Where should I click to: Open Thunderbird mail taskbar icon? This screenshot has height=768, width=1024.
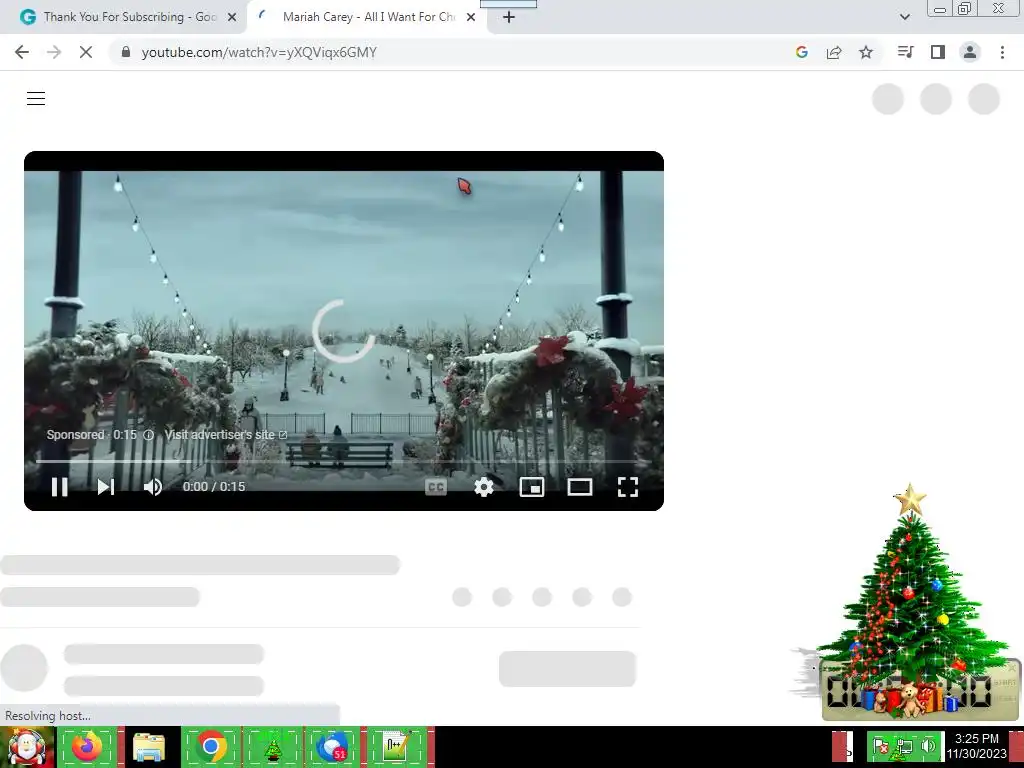click(333, 747)
